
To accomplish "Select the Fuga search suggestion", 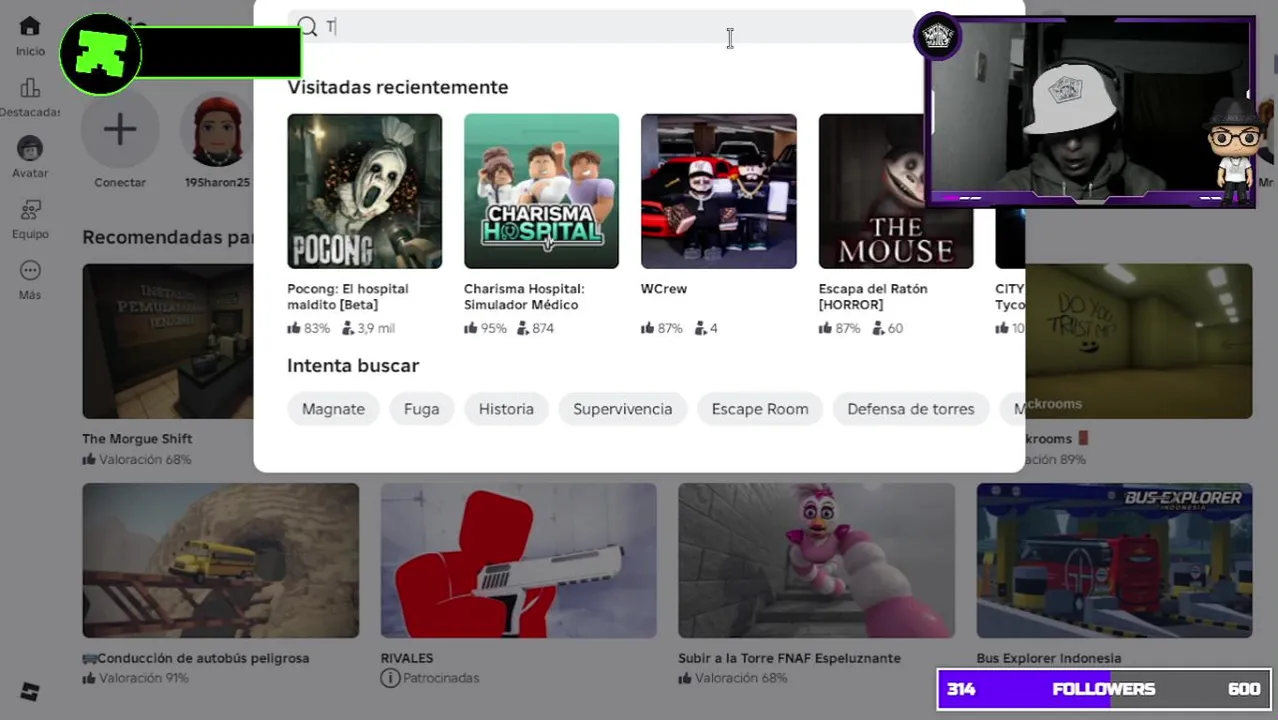I will click(x=421, y=409).
